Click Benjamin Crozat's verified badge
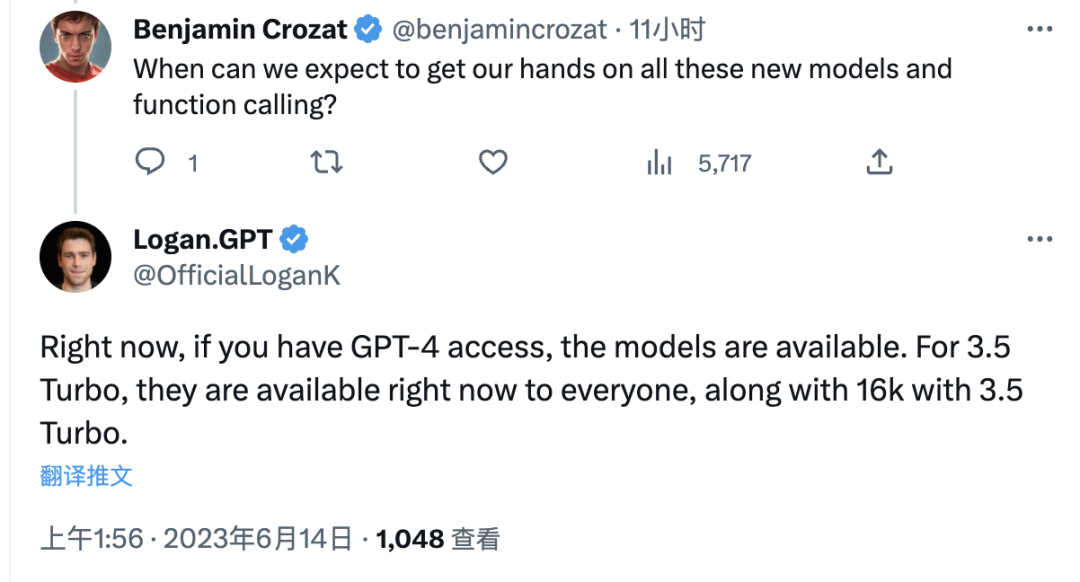 368,30
